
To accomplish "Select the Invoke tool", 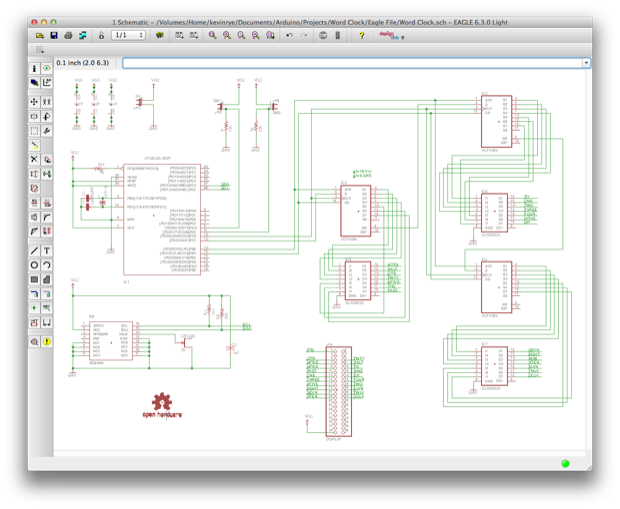I will pos(47,231).
